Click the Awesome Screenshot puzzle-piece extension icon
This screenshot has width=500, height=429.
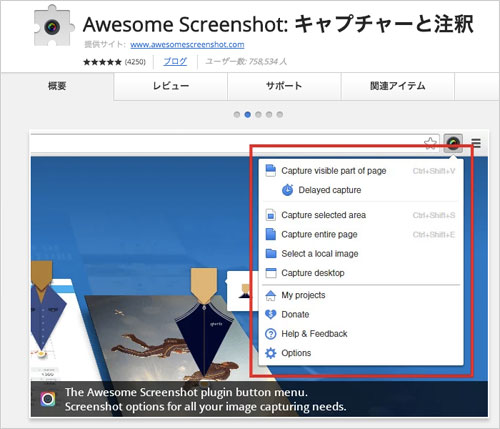[54, 25]
